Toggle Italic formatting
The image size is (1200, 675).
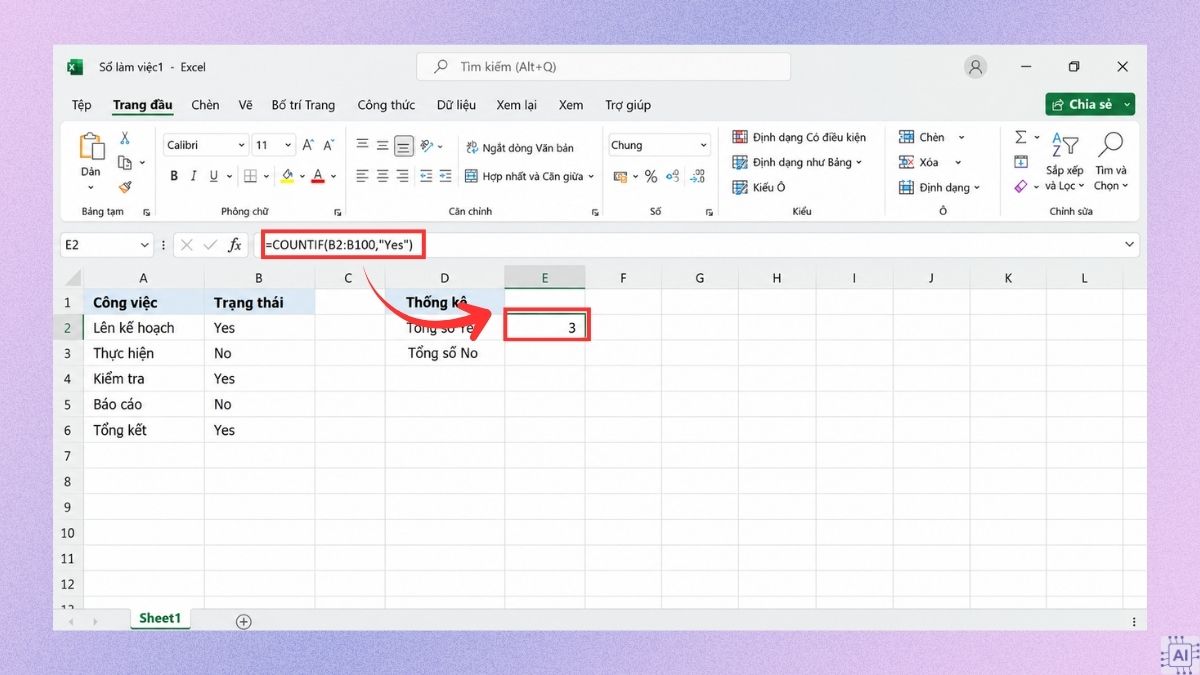point(194,176)
